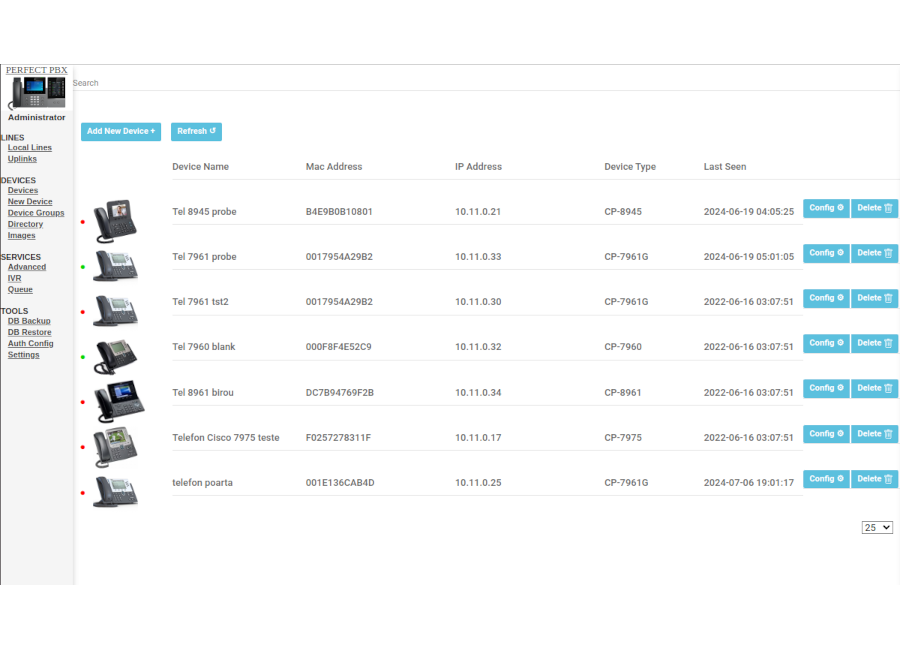Click red status dot for Telefon Cisco 7975

coord(83,447)
